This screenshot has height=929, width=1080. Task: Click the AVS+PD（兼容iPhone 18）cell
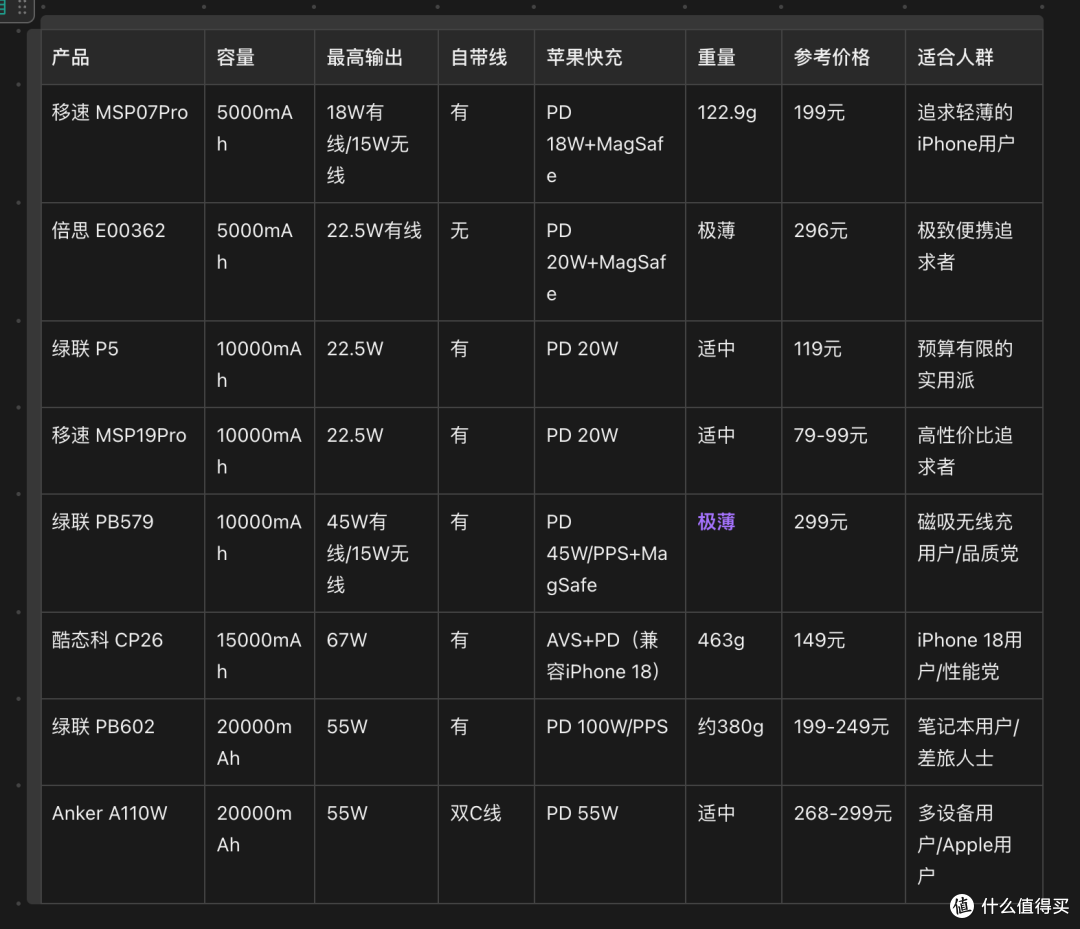610,656
